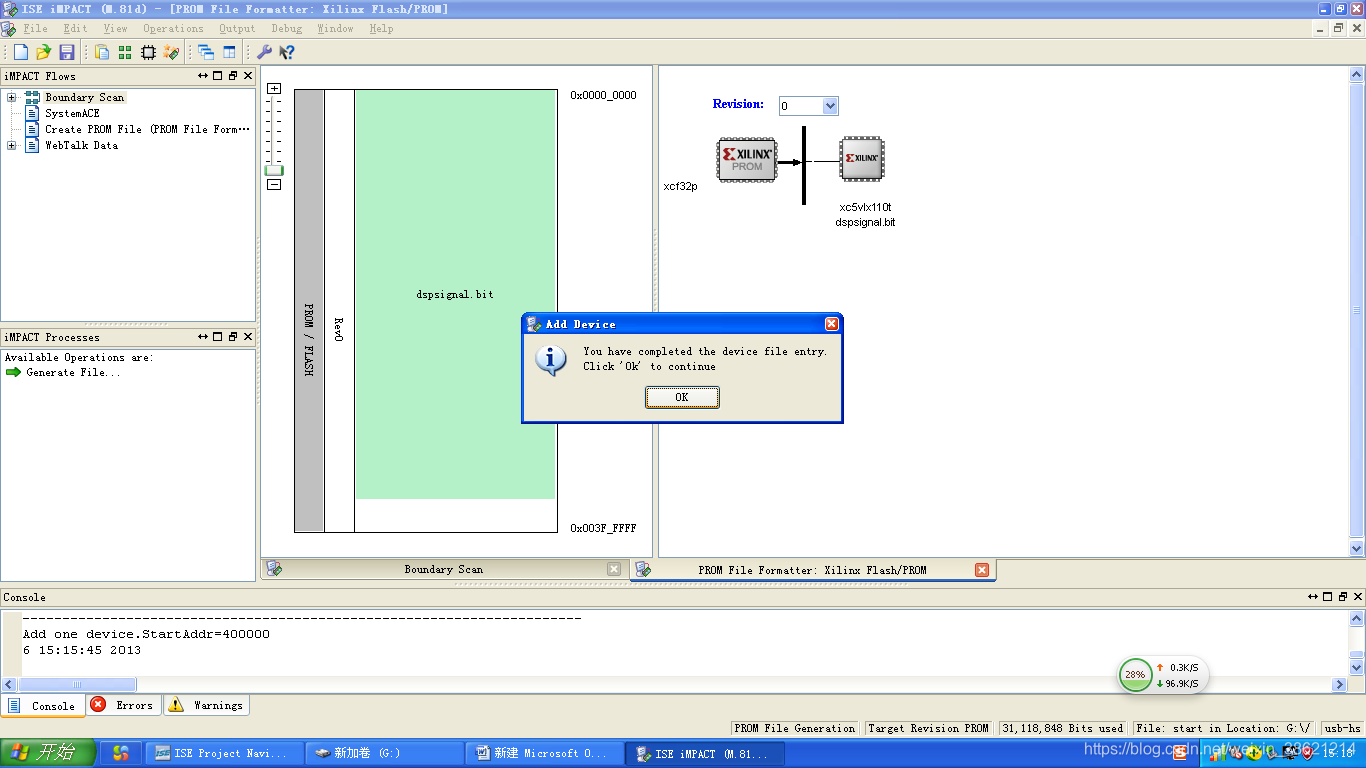Click the chip device toolbar icon

click(x=148, y=52)
